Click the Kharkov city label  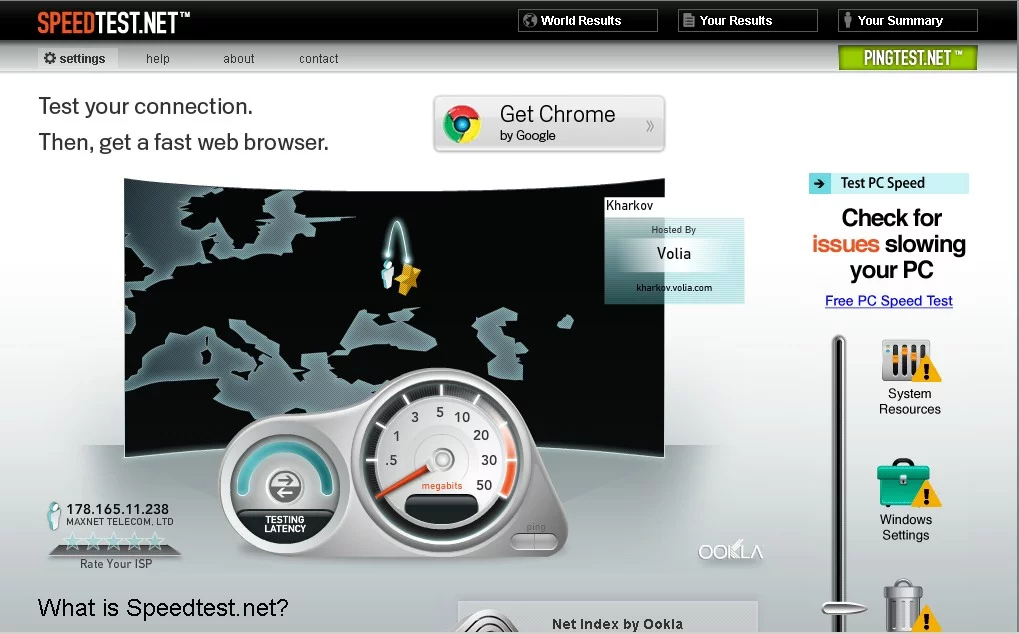(x=629, y=205)
